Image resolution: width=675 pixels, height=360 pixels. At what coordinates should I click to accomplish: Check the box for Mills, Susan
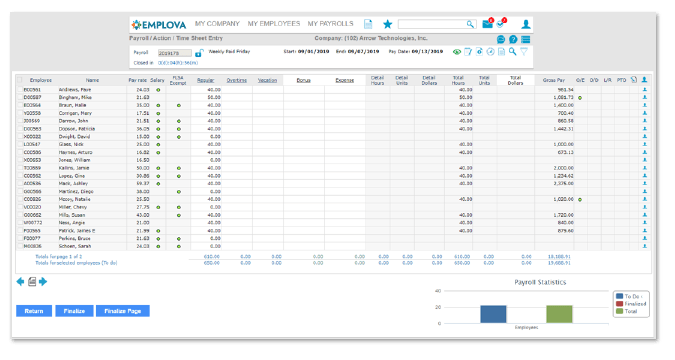point(19,215)
